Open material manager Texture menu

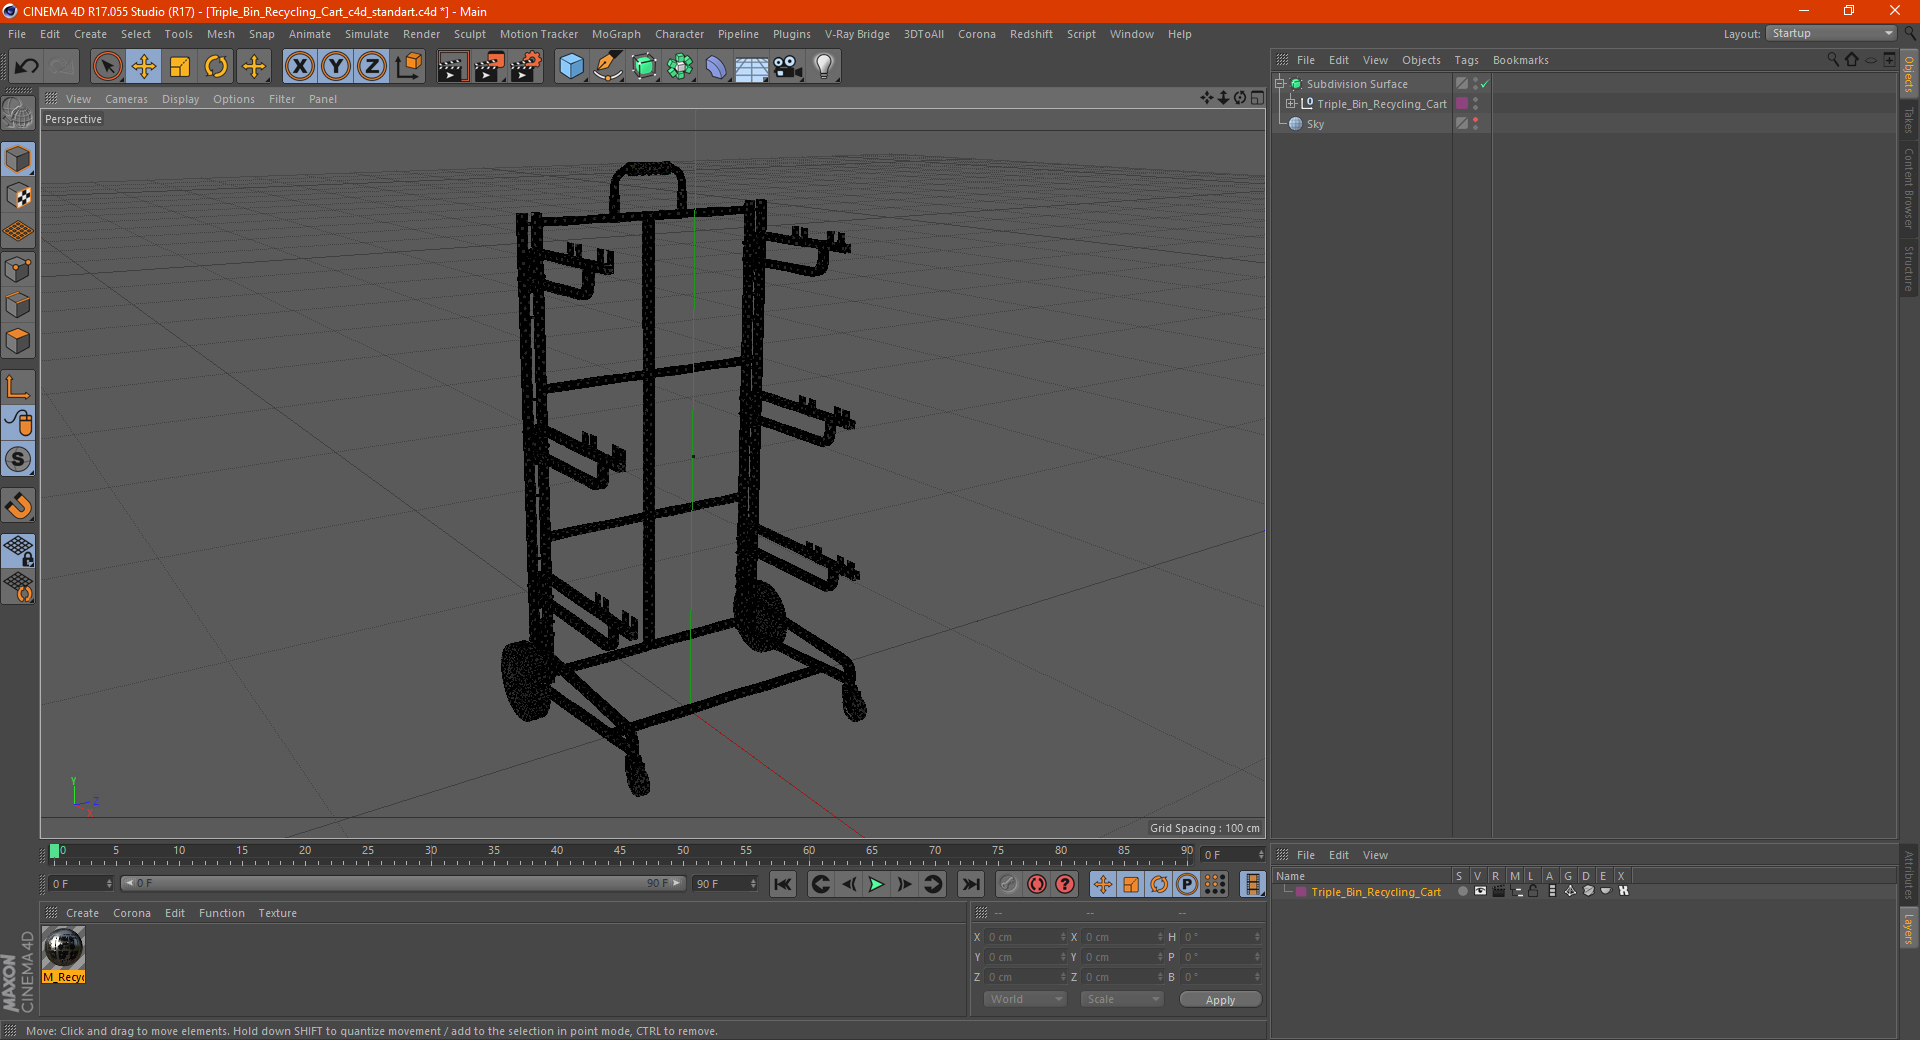pos(277,913)
